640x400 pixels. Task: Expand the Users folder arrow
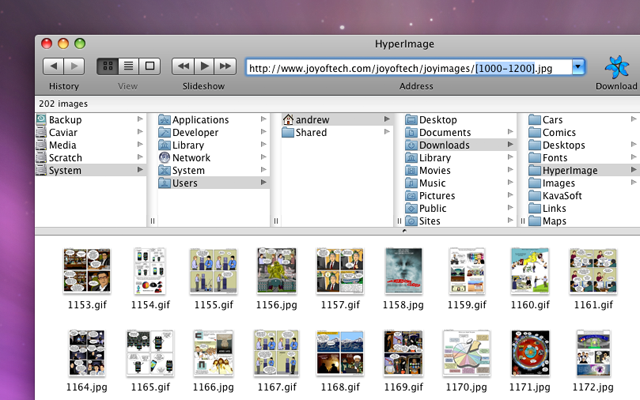coord(264,183)
